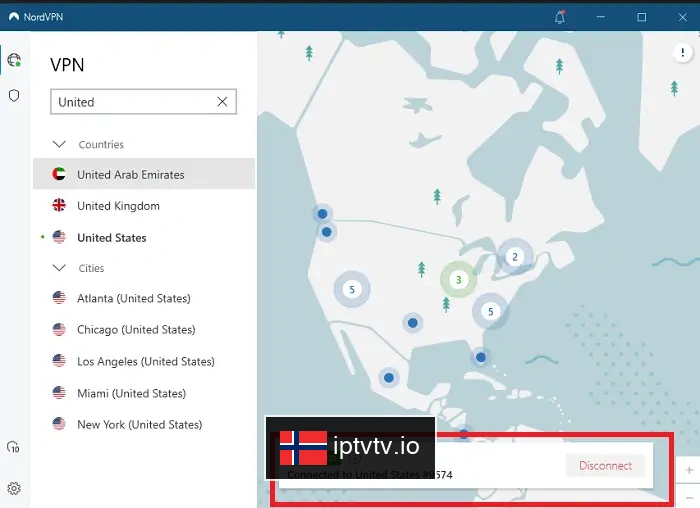The width and height of the screenshot is (700, 508).
Task: Select the Texas server dot on map
Action: tap(412, 322)
